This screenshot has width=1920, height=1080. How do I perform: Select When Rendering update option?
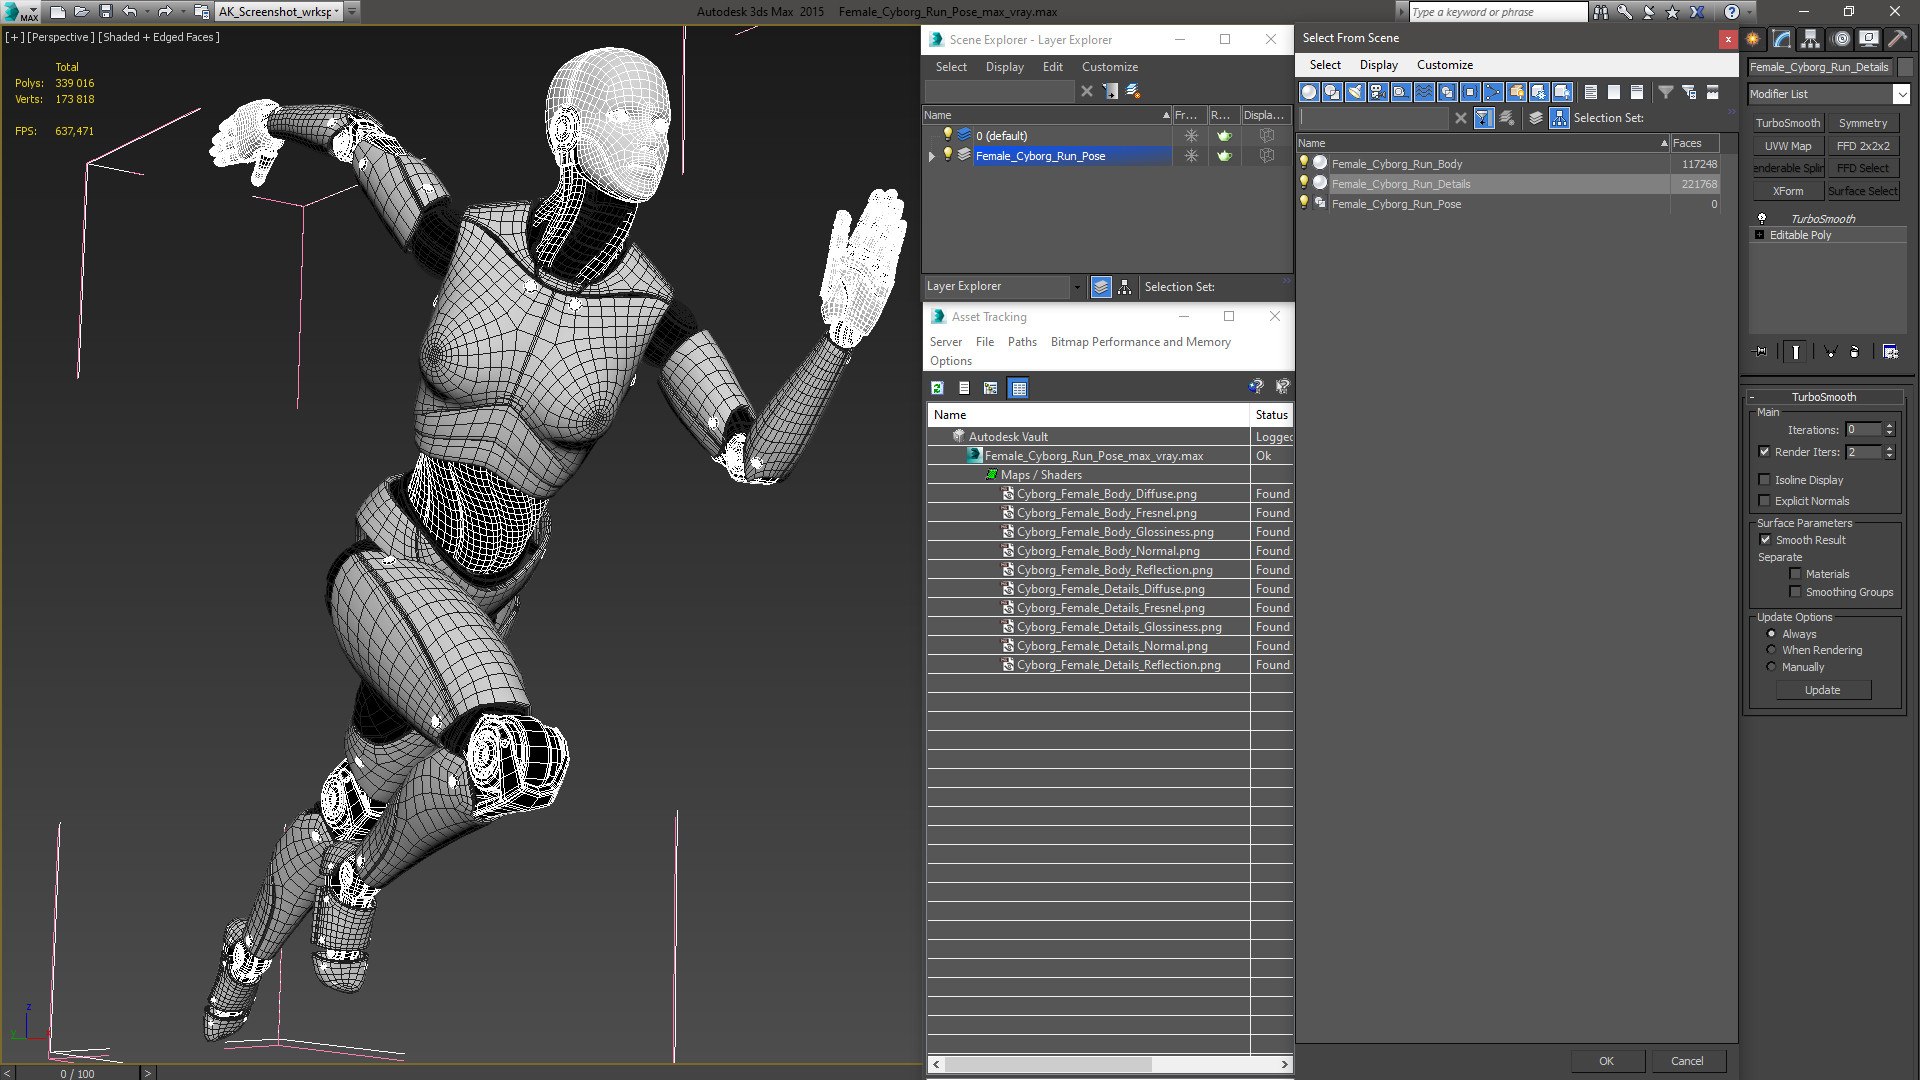1771,650
